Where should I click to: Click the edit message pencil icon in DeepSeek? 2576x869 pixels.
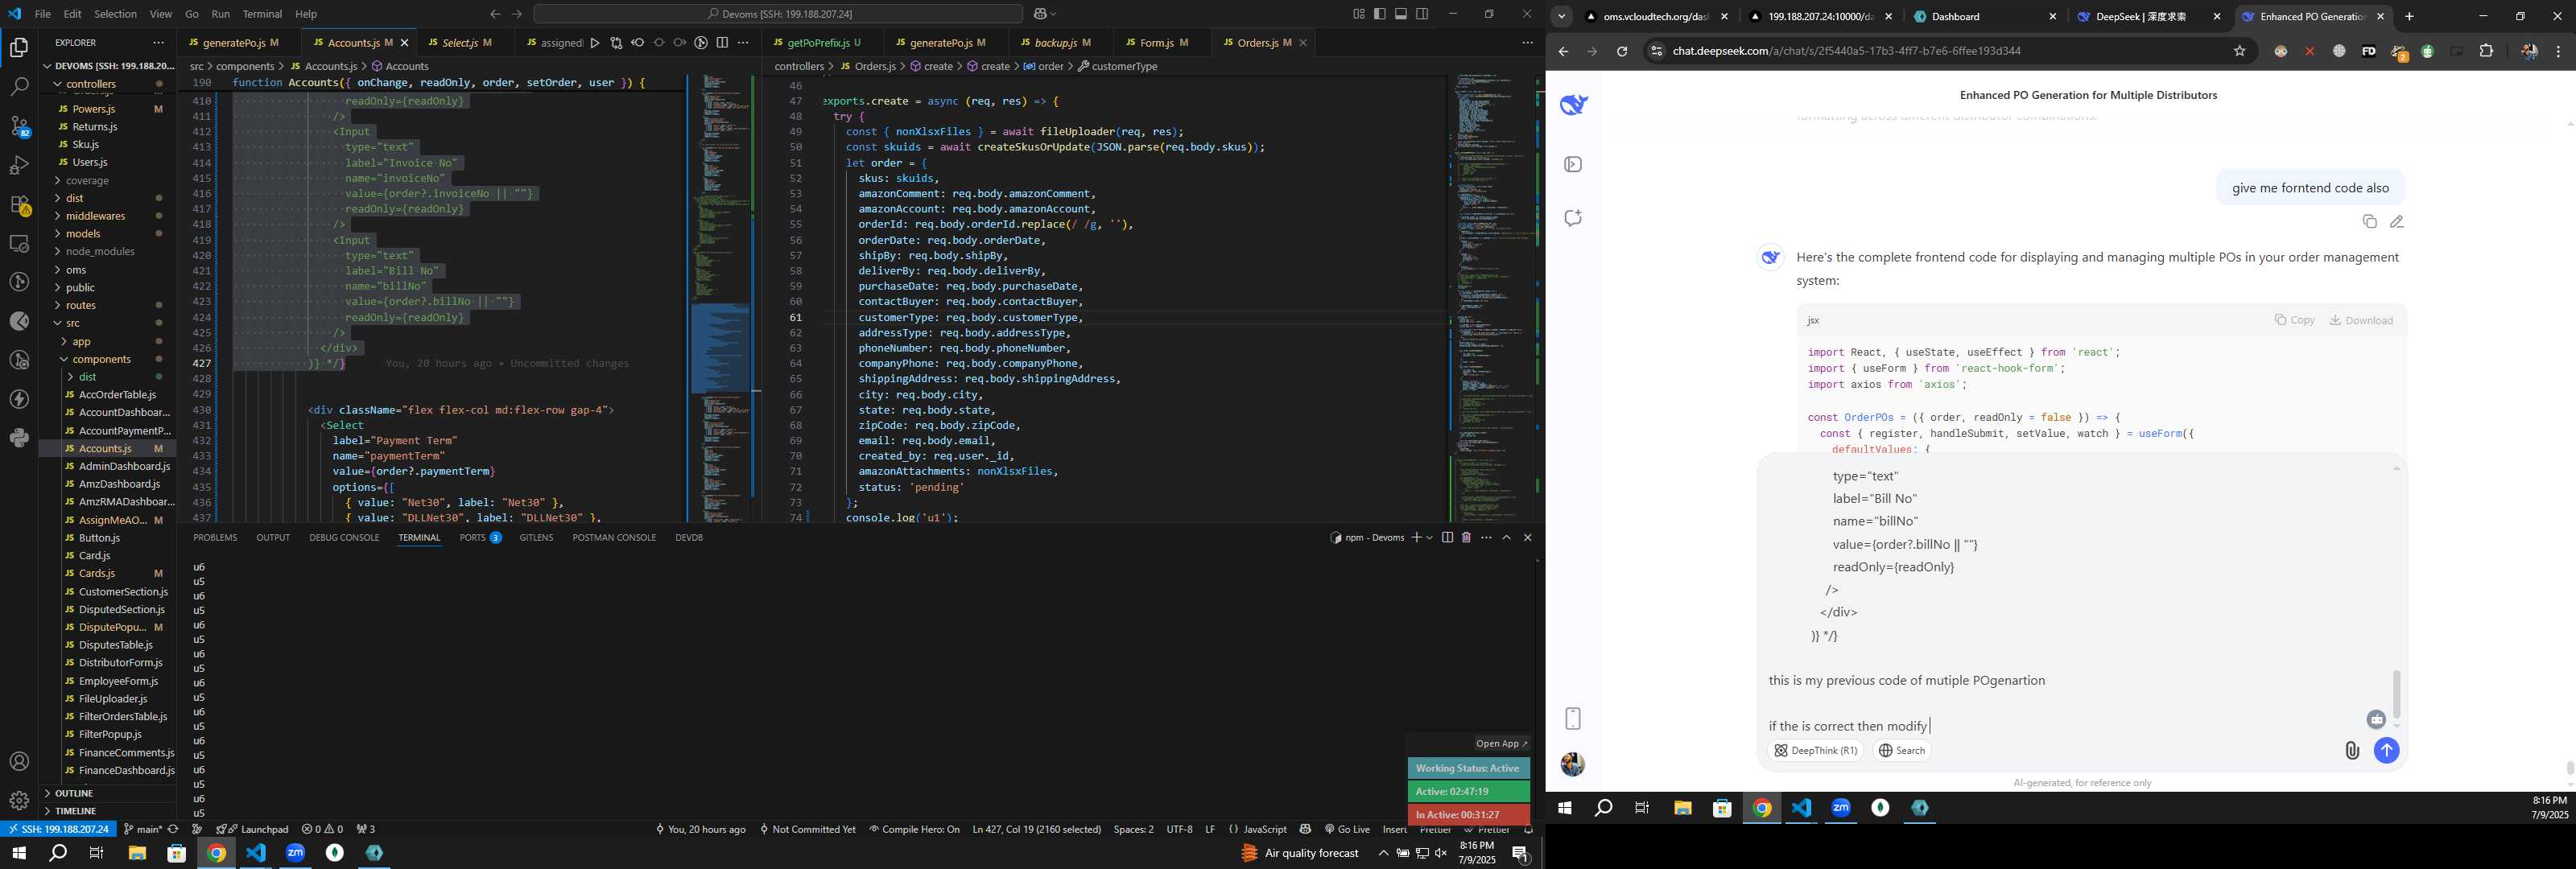[2397, 222]
